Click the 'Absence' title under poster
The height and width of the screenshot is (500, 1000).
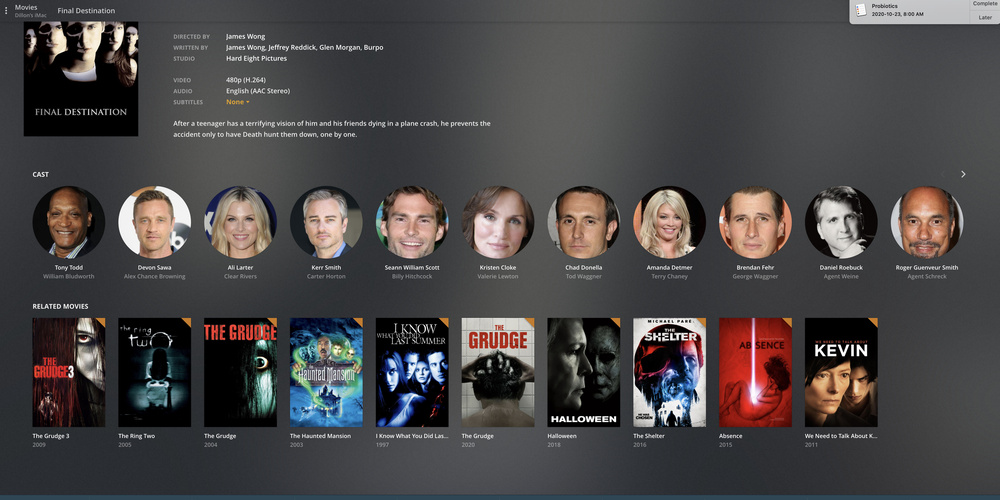pyautogui.click(x=730, y=436)
